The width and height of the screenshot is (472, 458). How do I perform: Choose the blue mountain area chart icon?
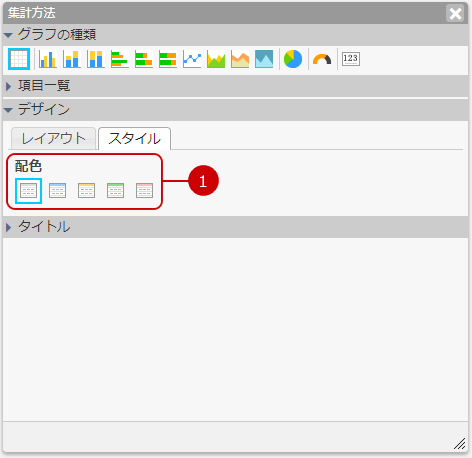point(264,59)
